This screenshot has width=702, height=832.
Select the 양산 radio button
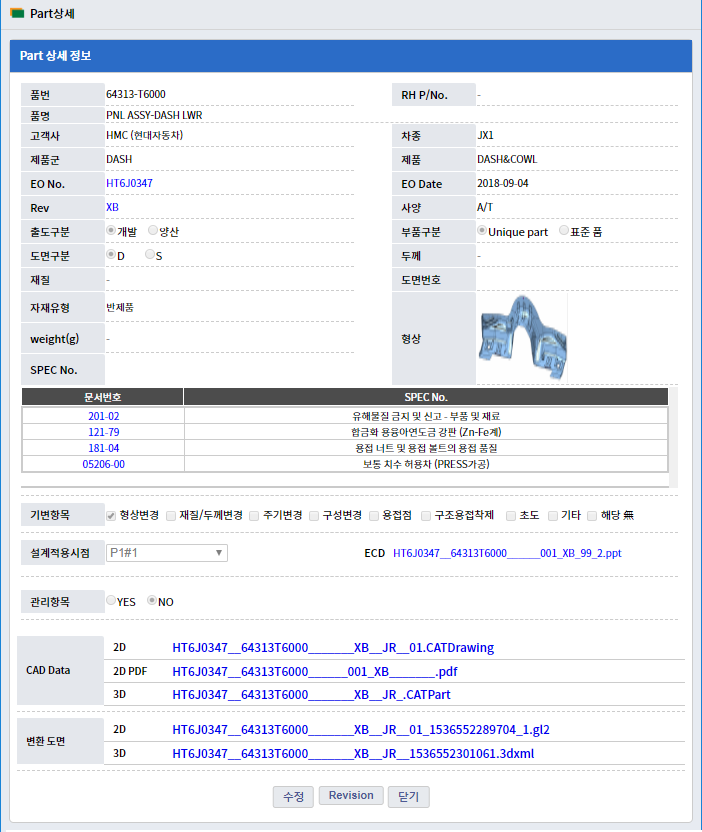pyautogui.click(x=153, y=231)
